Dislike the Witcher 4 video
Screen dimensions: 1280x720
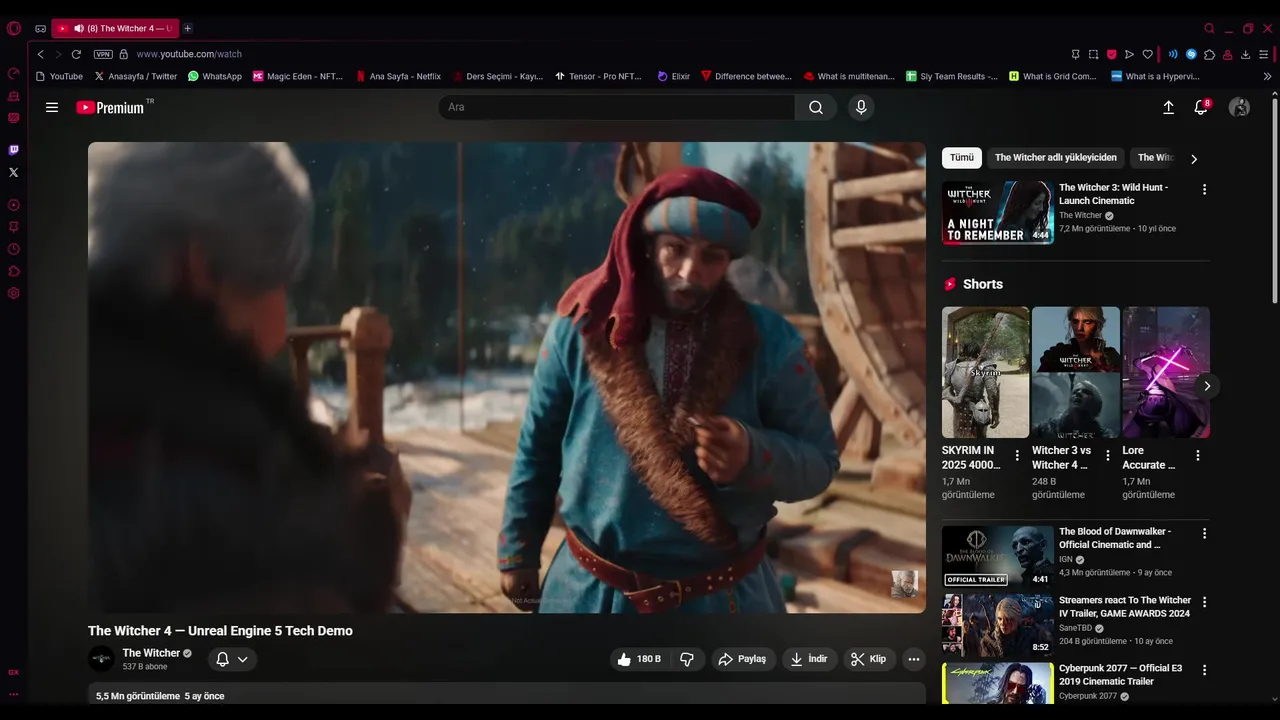[x=687, y=659]
